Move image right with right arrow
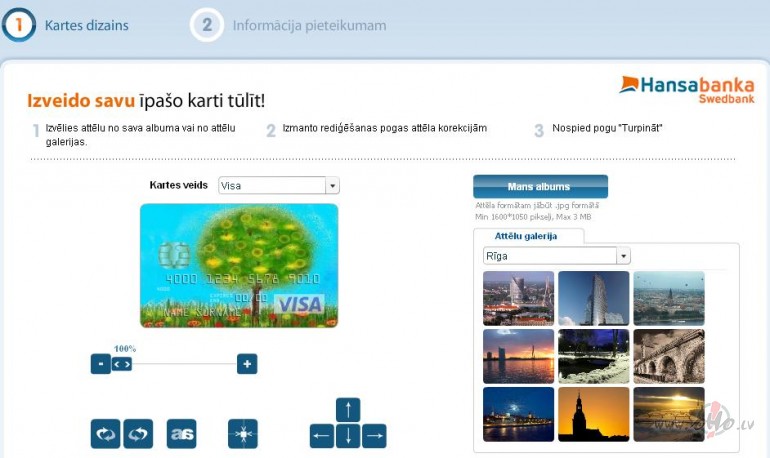This screenshot has height=458, width=770. pos(374,436)
